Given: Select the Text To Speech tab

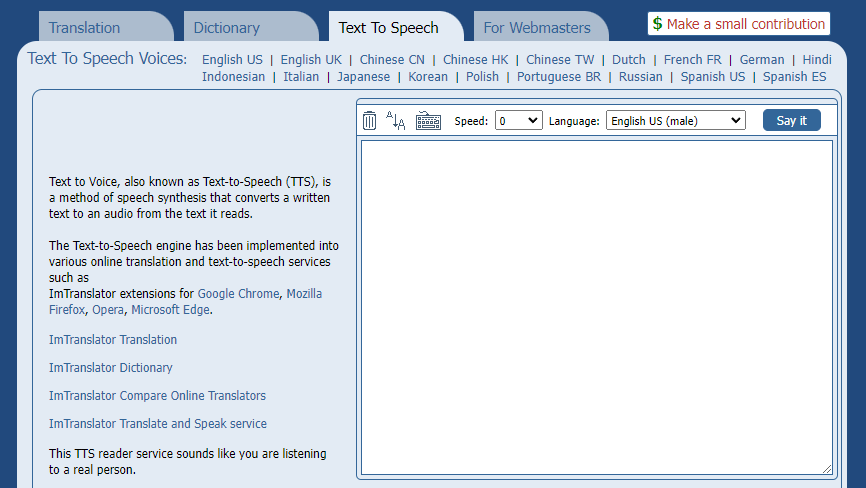Looking at the screenshot, I should coord(389,28).
